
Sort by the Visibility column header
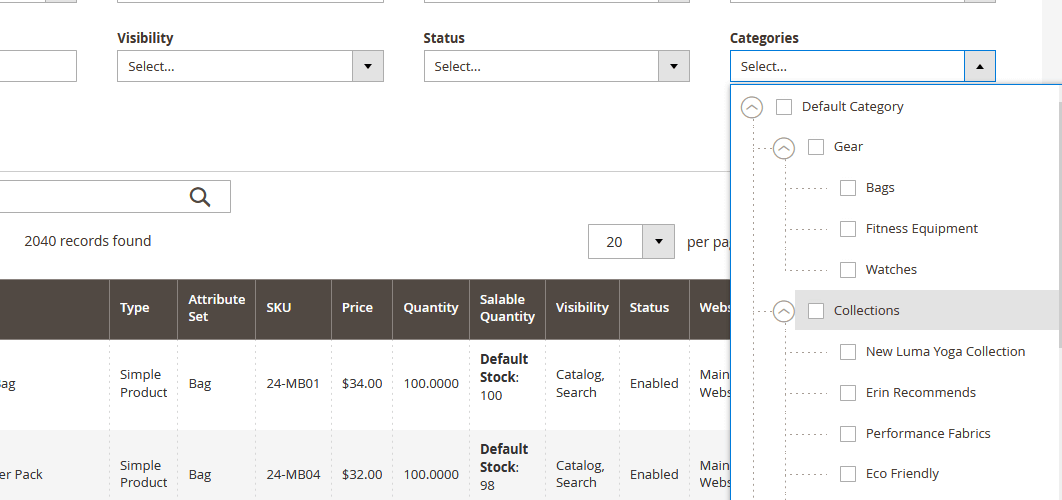pyautogui.click(x=582, y=308)
